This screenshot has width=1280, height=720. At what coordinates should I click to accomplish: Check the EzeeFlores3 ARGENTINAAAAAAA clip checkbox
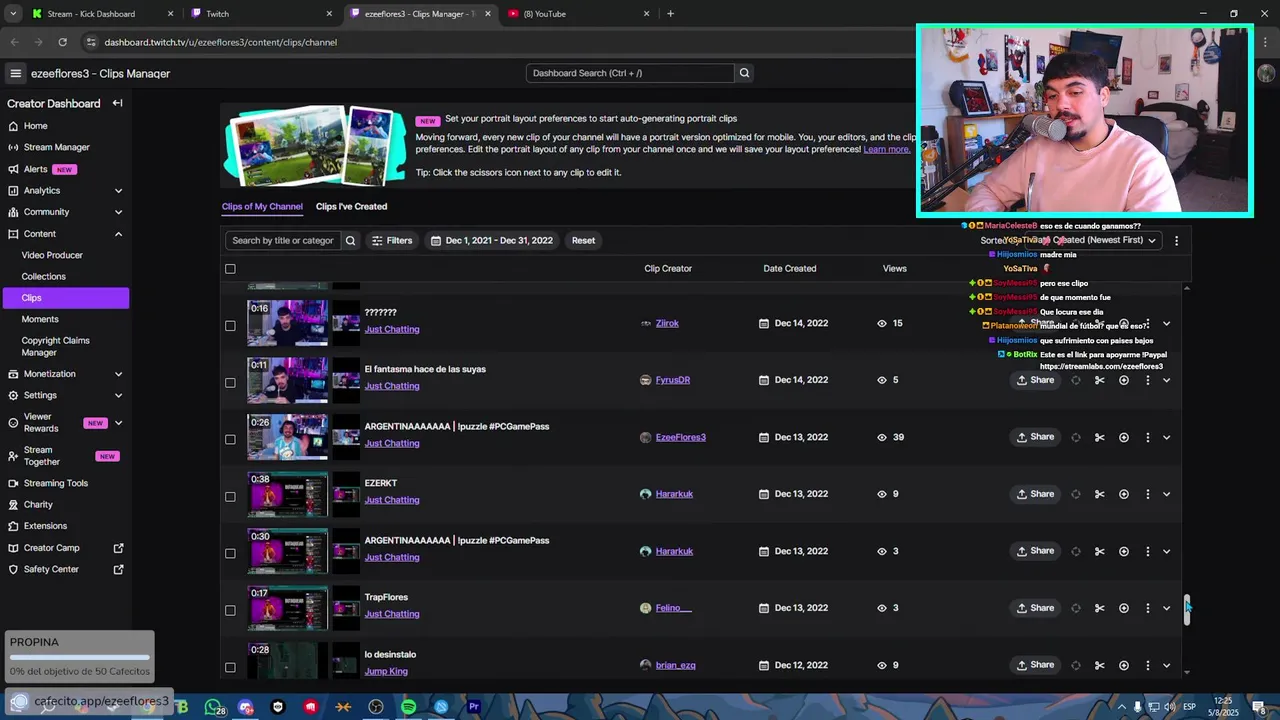click(230, 439)
